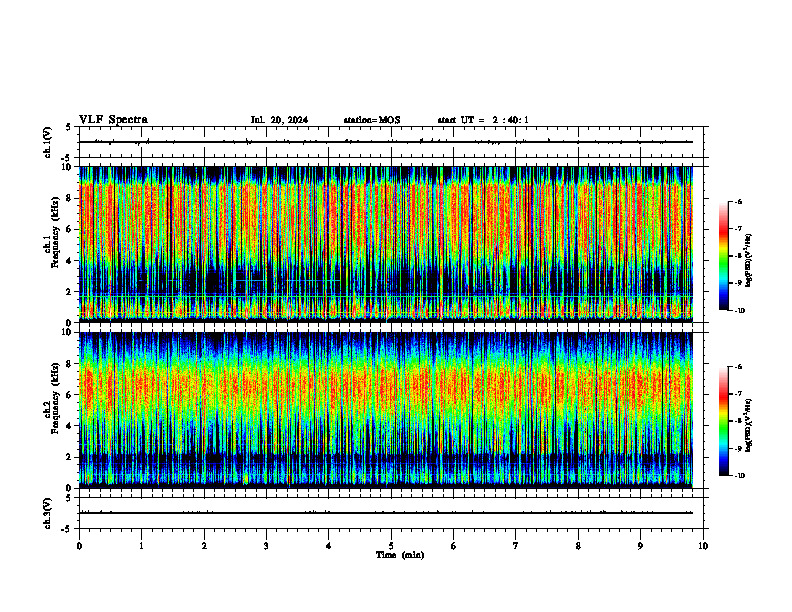Click the time axis tick label '9'
The height and width of the screenshot is (612, 792).
tap(640, 546)
